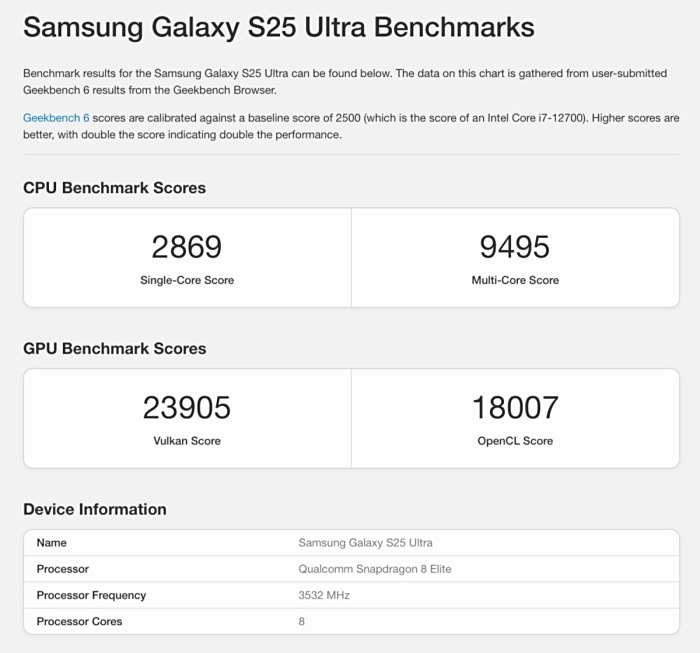The image size is (700, 653).
Task: Click the OpenCL Score label
Action: pyautogui.click(x=515, y=441)
